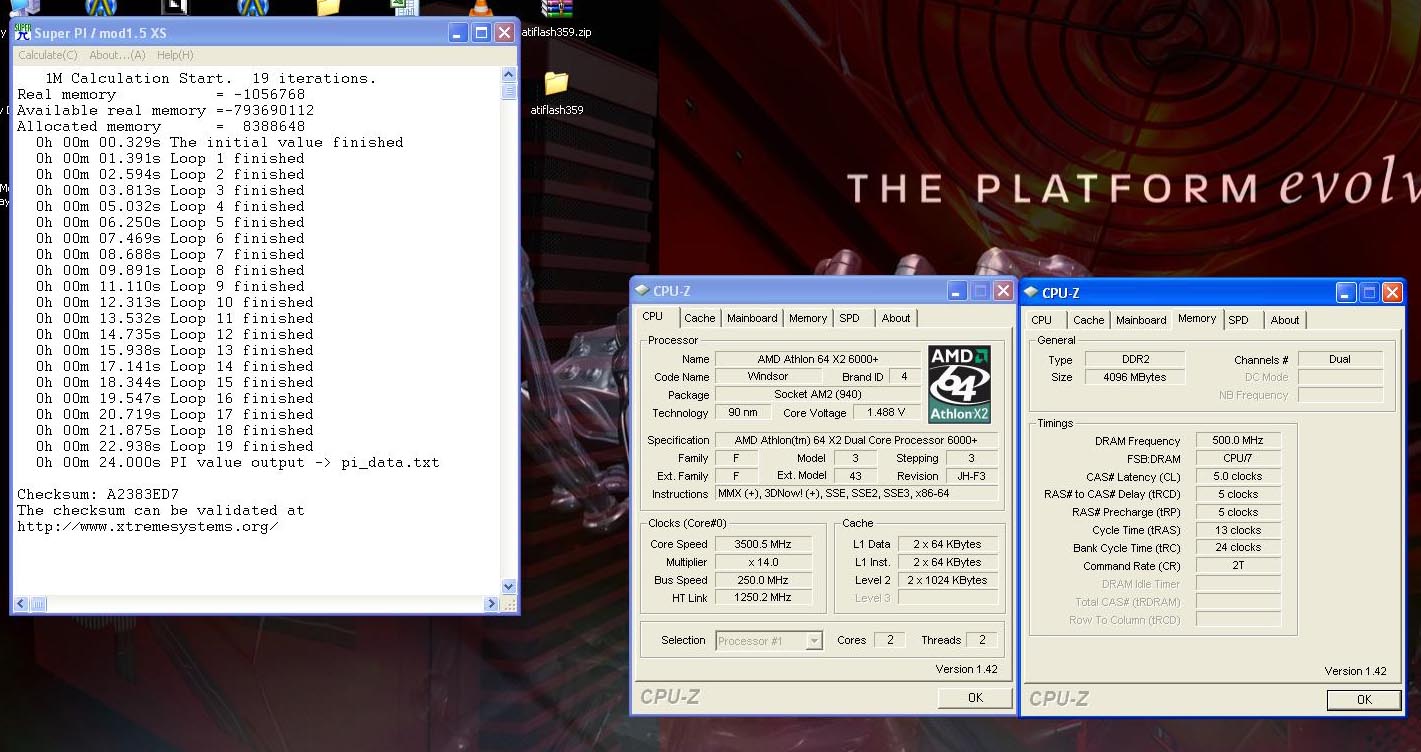Click the 'http://www.xtremesystems.org/' text
Screen dimensions: 1421x752
tap(148, 526)
